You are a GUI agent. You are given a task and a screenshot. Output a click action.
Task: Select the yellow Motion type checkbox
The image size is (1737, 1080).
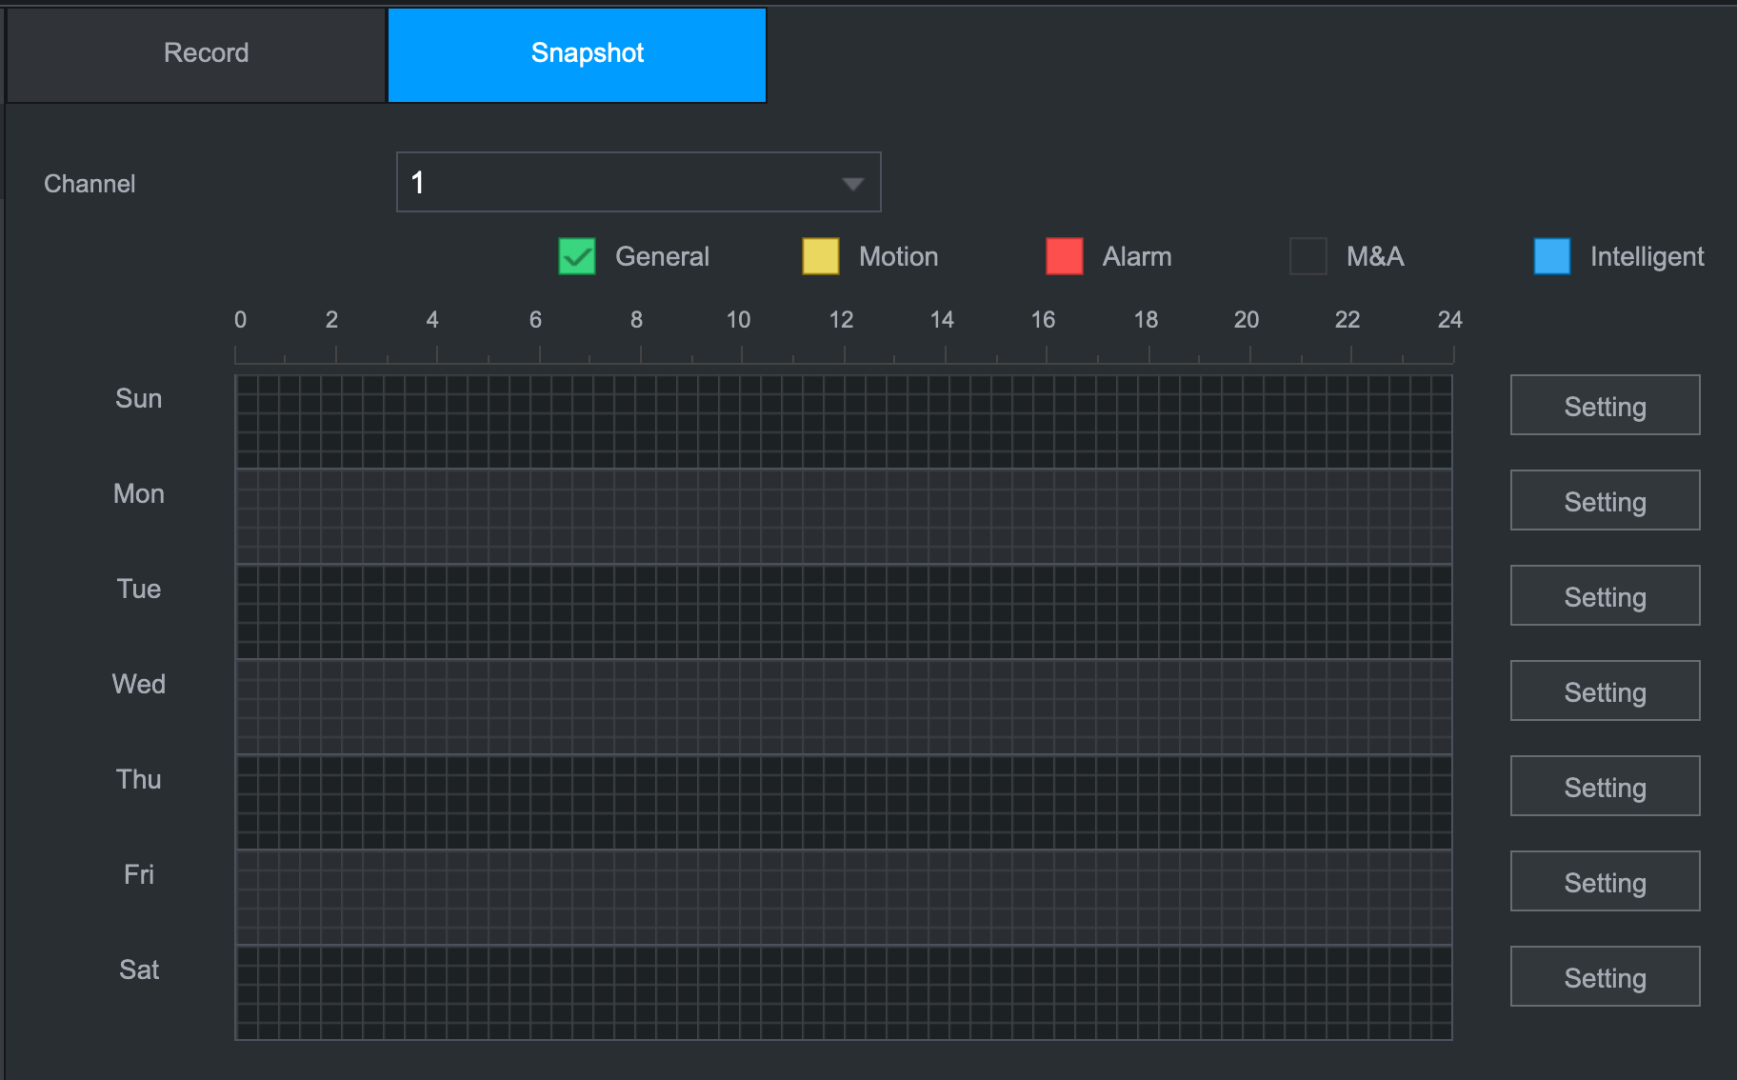[x=821, y=256]
